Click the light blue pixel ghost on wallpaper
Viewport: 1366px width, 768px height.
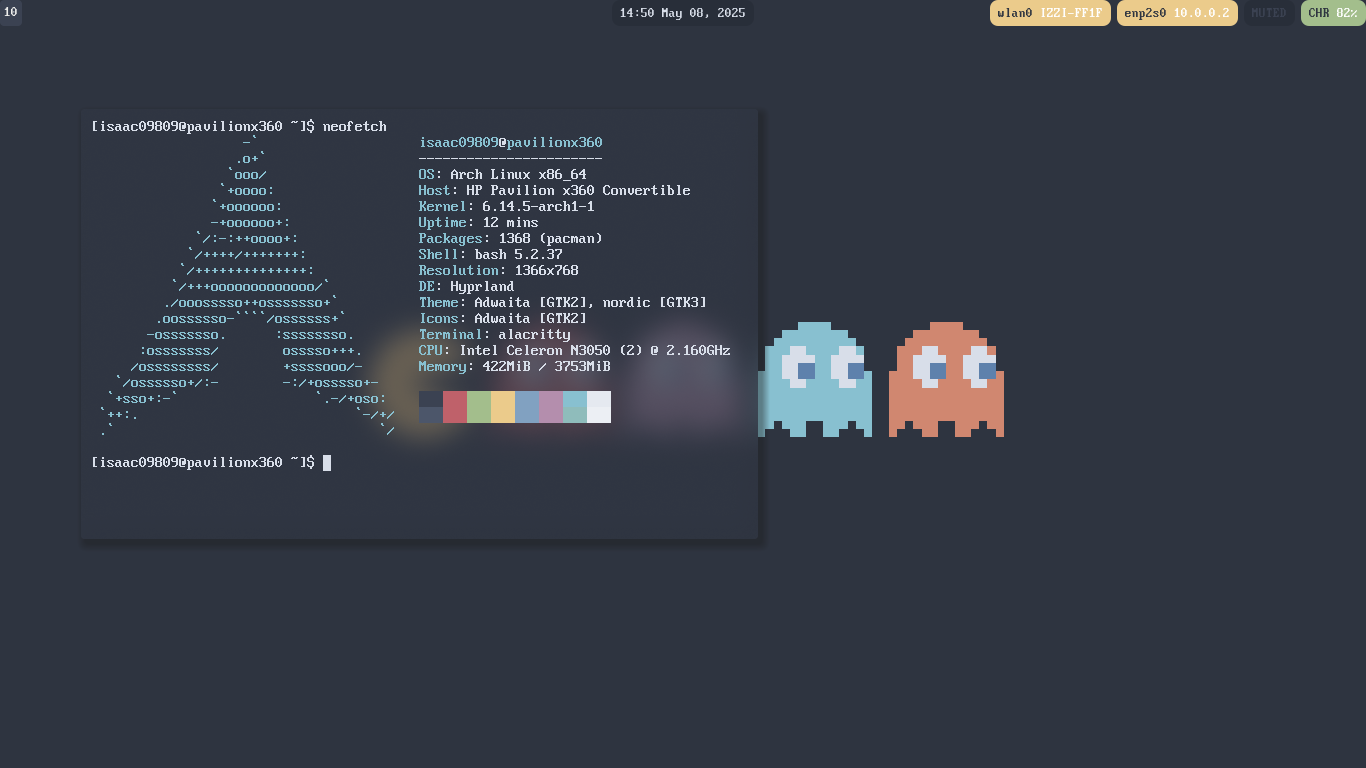click(x=815, y=379)
